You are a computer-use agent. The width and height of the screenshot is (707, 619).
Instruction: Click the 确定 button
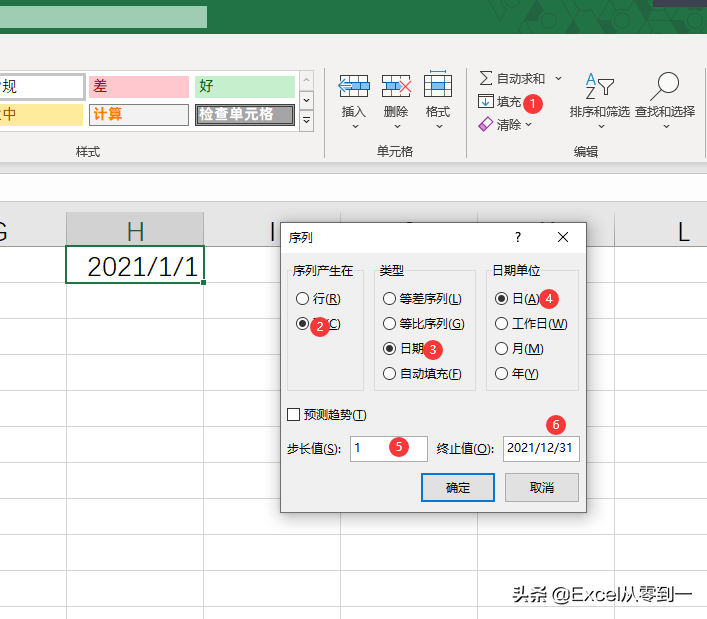(458, 487)
